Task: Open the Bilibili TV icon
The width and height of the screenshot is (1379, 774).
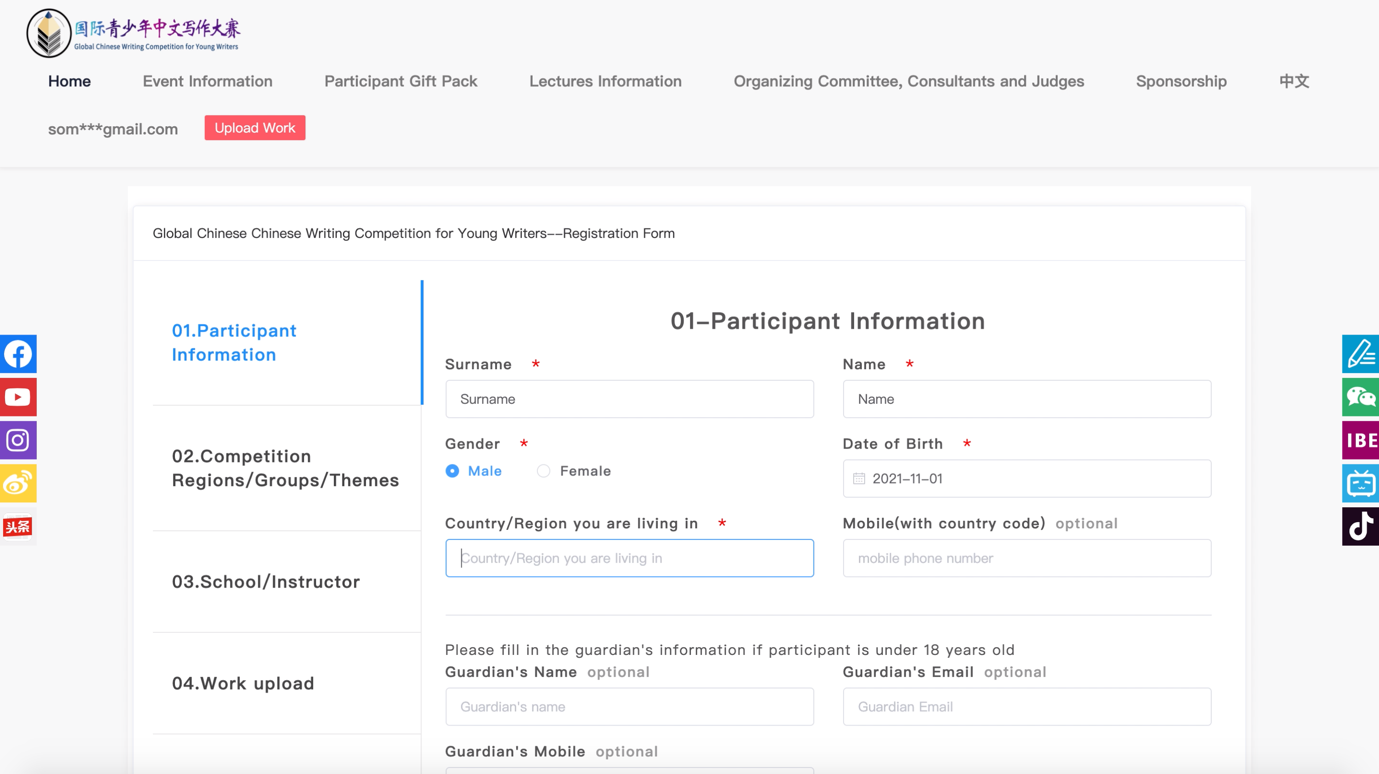Action: point(1360,483)
